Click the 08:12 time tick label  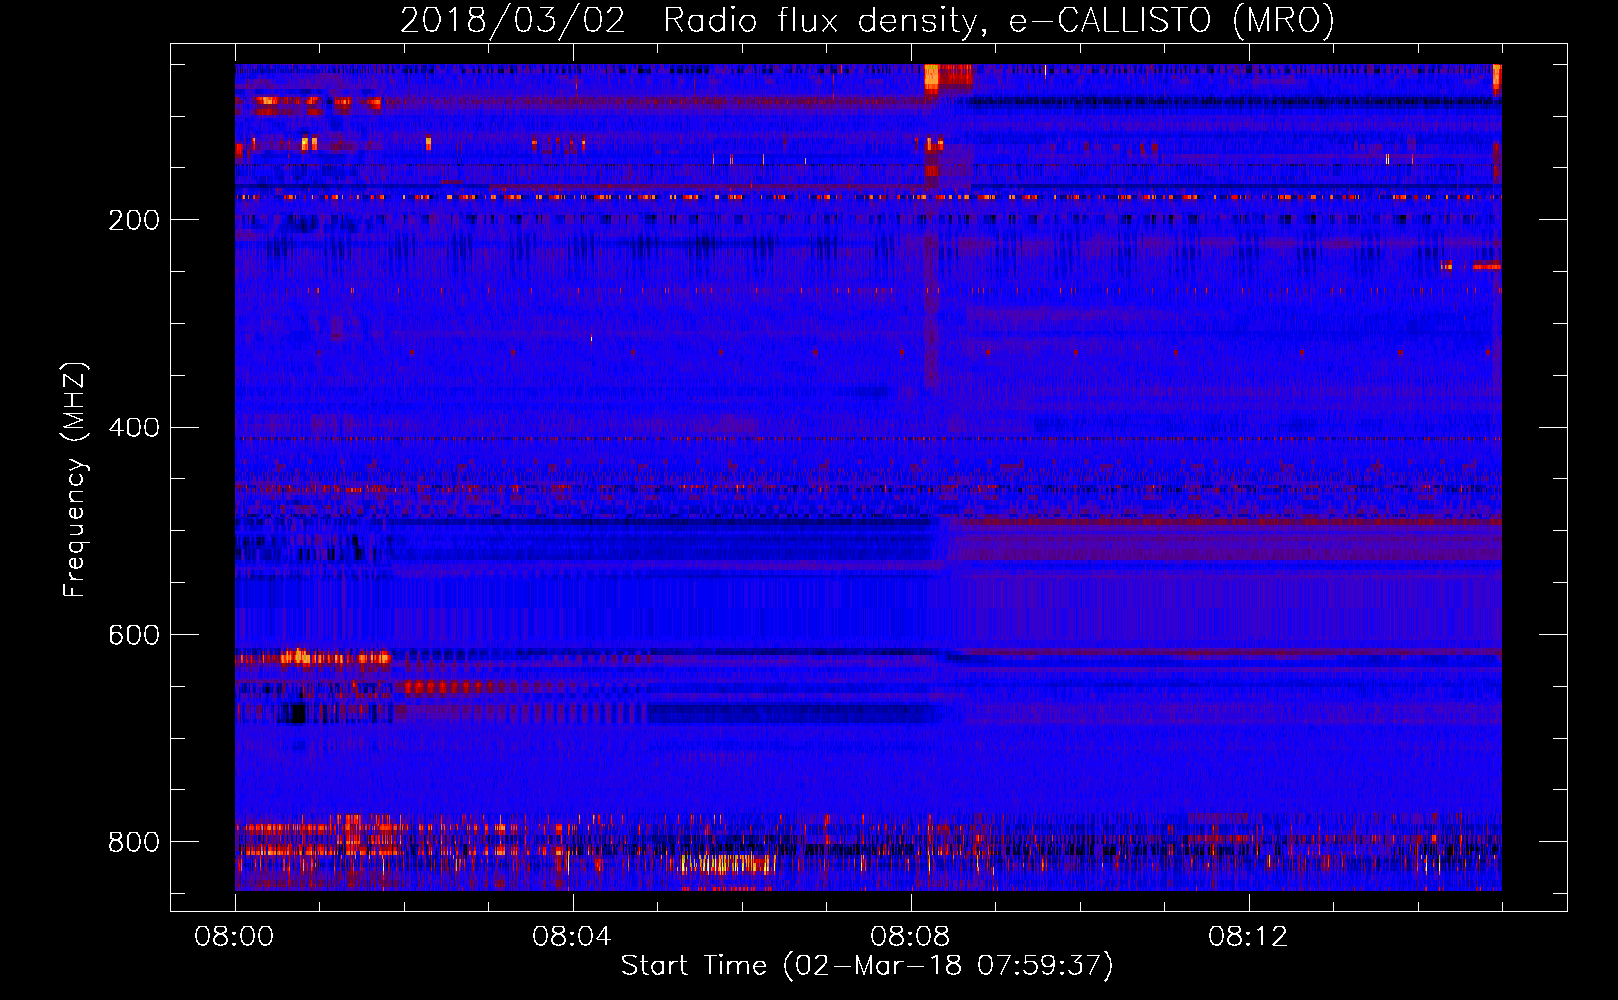[x=1248, y=937]
